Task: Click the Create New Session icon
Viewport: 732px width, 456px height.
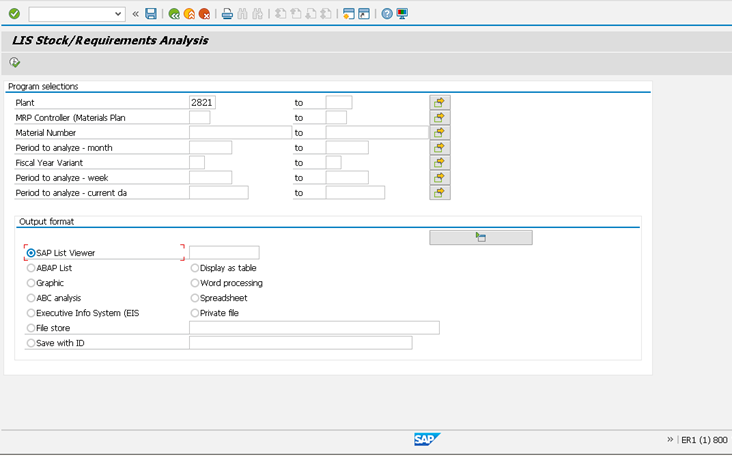Action: pos(349,14)
